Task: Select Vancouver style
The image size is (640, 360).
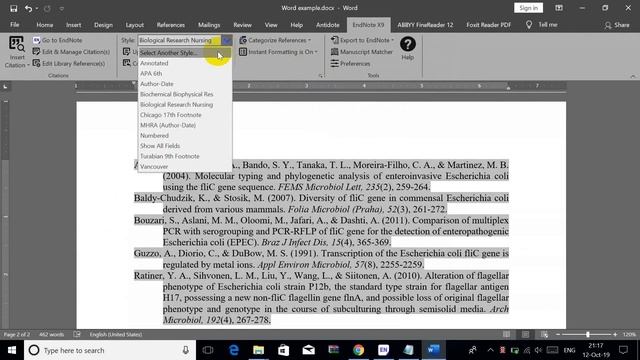Action: click(x=184, y=167)
